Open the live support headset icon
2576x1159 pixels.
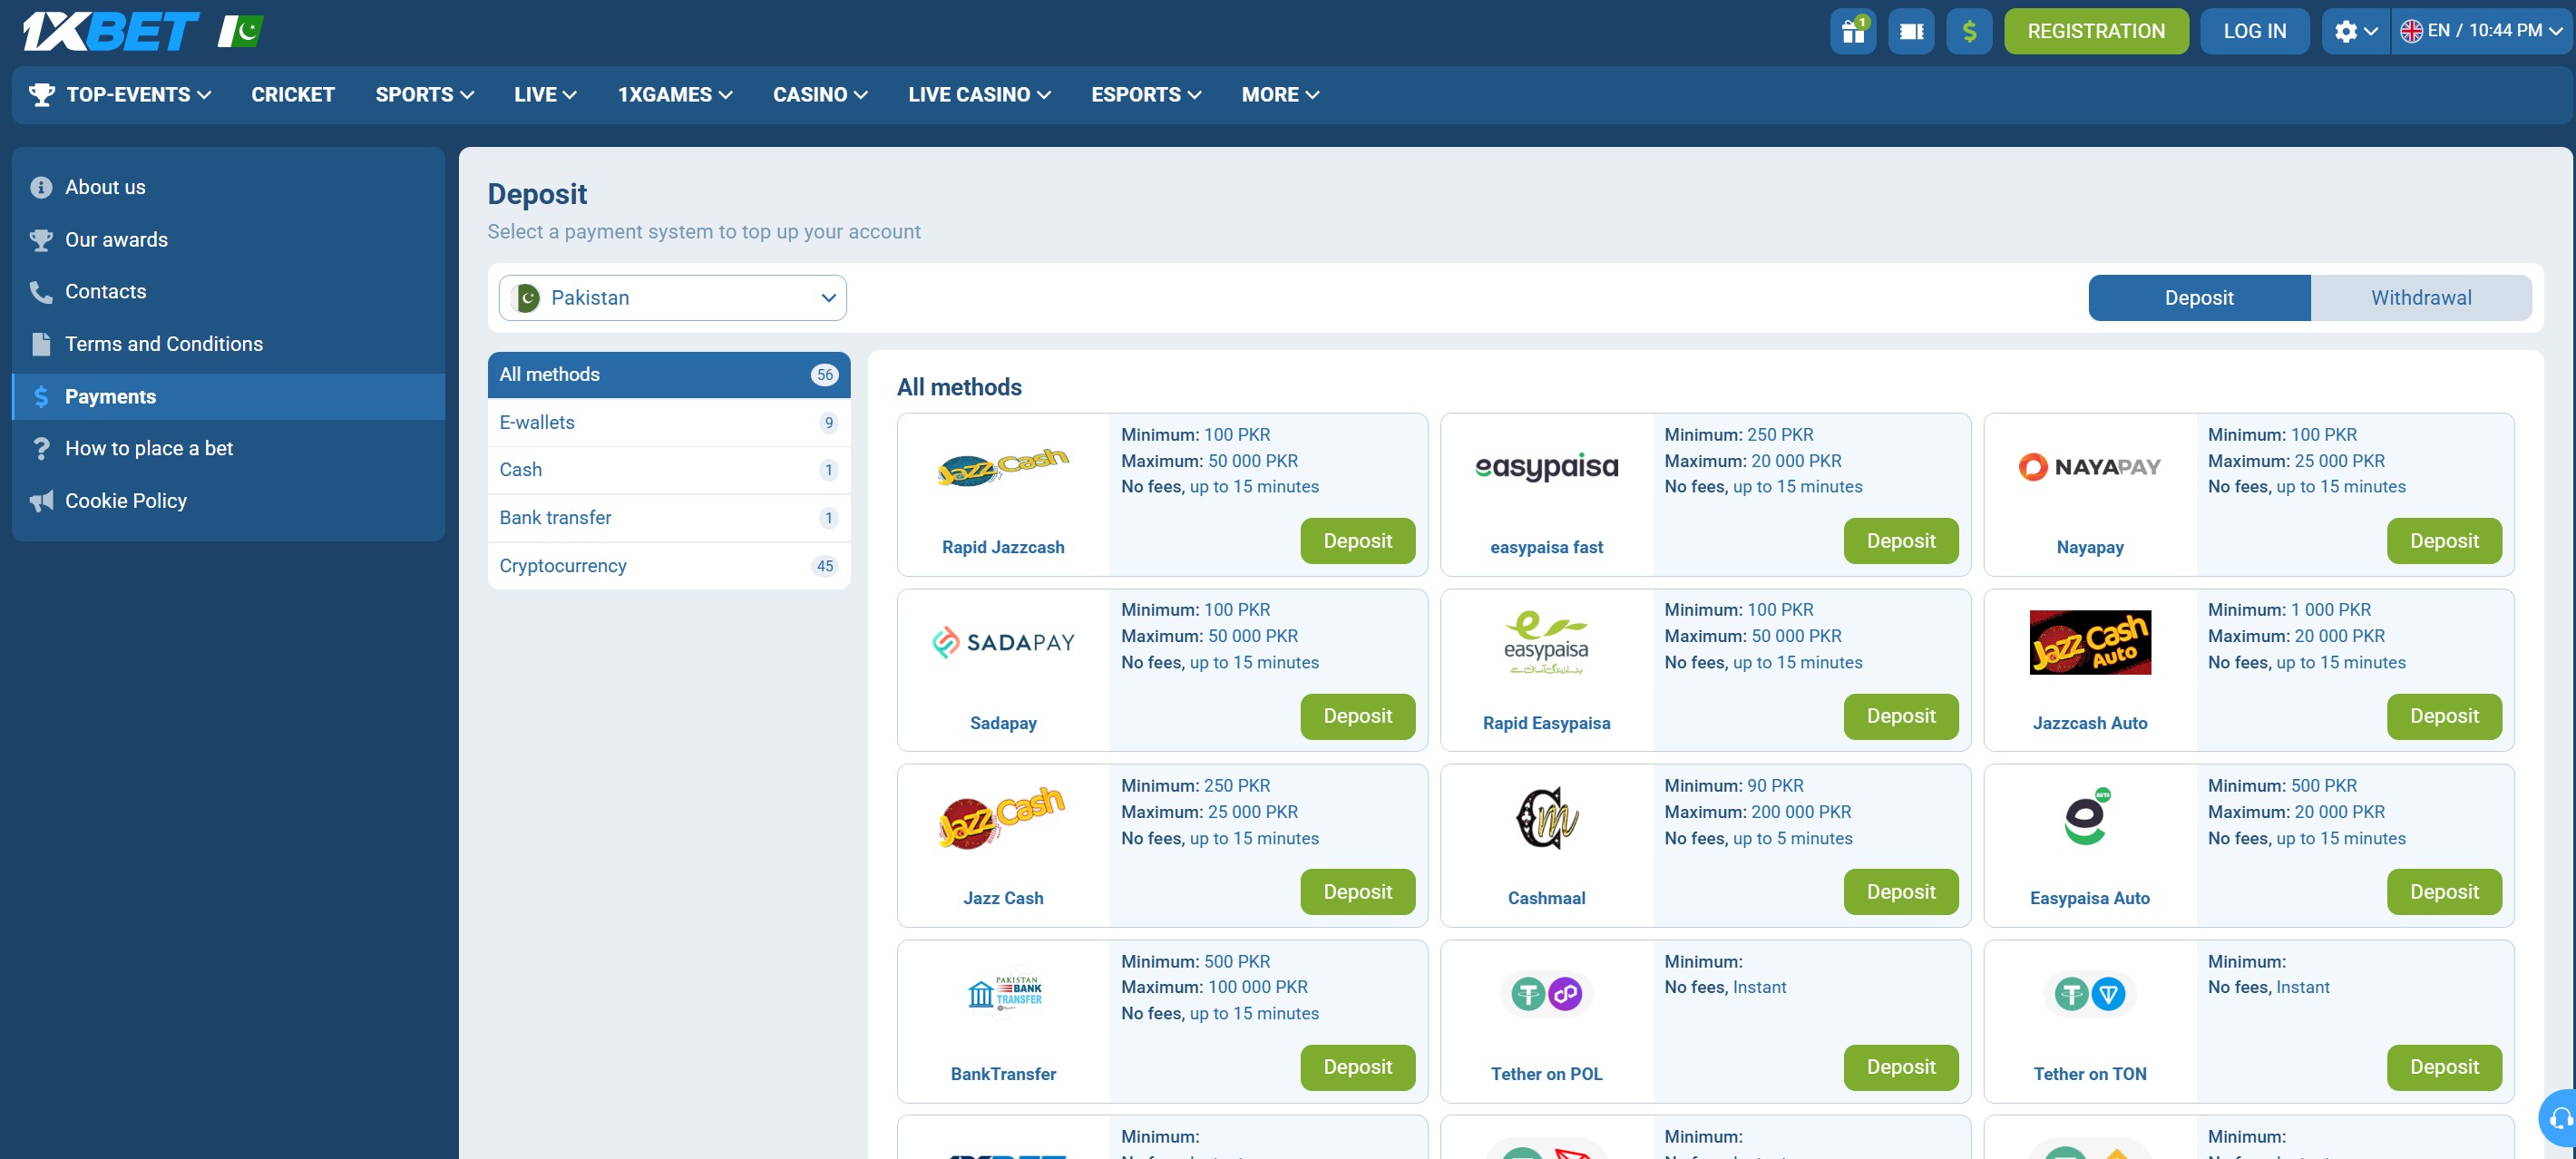coord(2560,1117)
